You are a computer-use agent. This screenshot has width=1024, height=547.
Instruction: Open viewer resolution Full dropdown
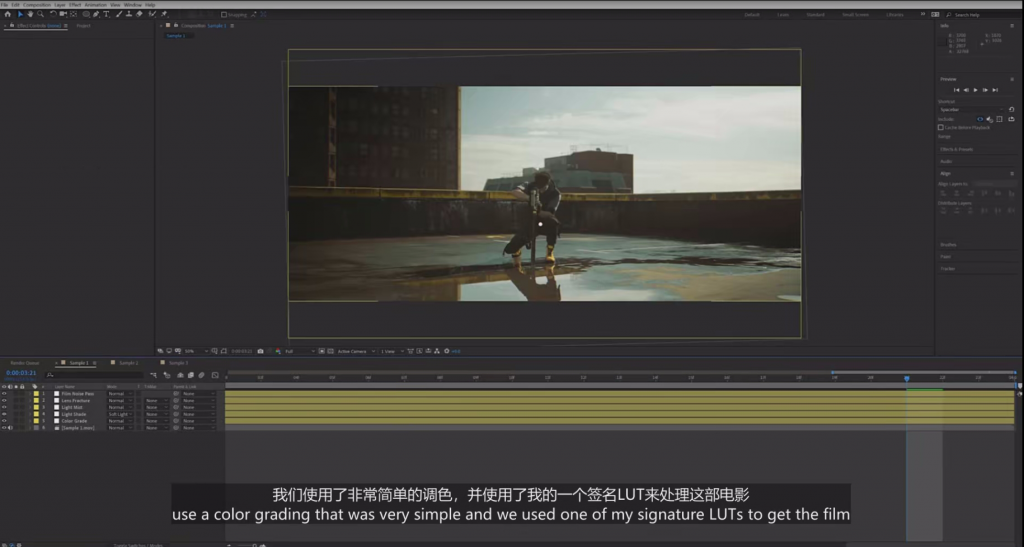coord(299,351)
